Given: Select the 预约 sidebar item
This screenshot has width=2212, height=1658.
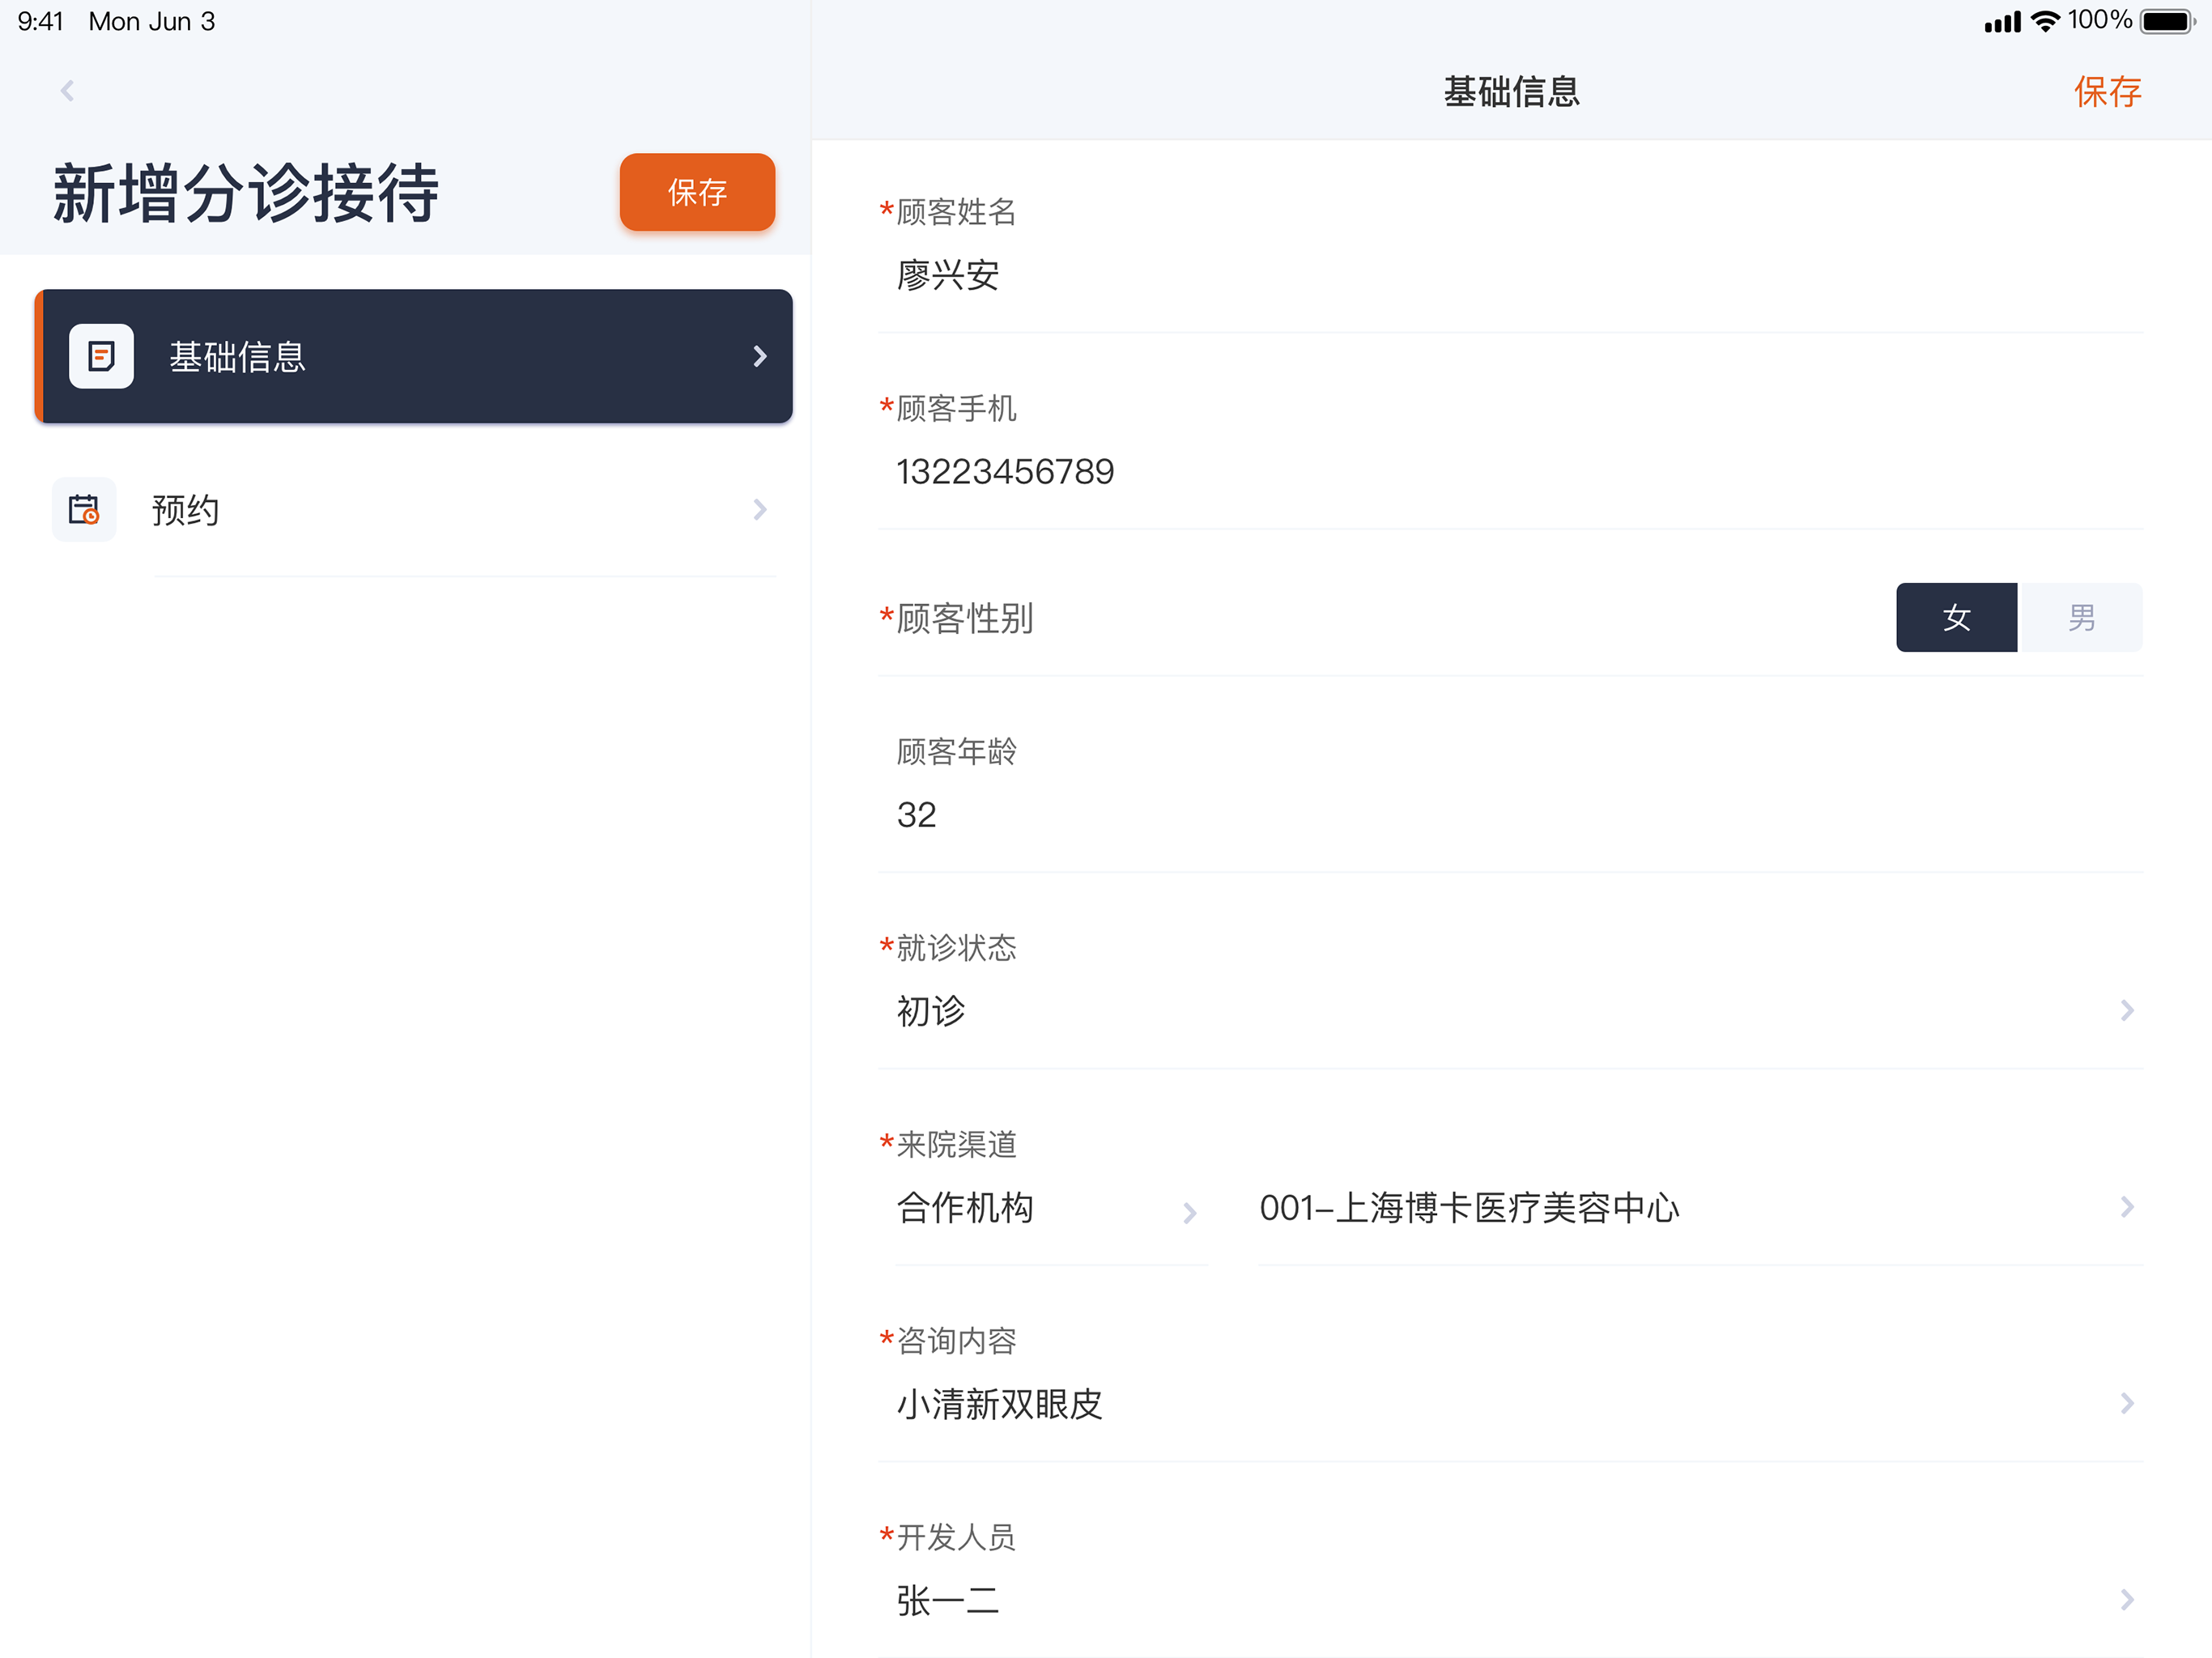Looking at the screenshot, I should click(414, 510).
